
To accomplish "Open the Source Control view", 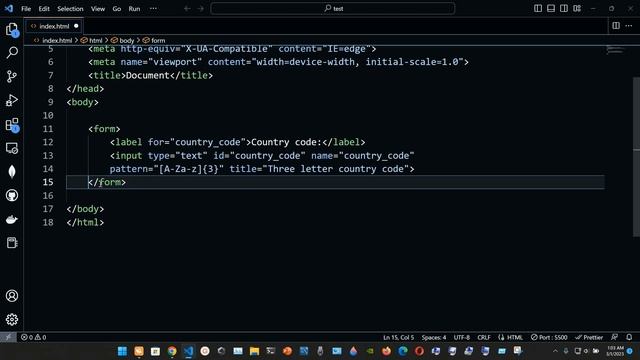I will (x=12, y=76).
